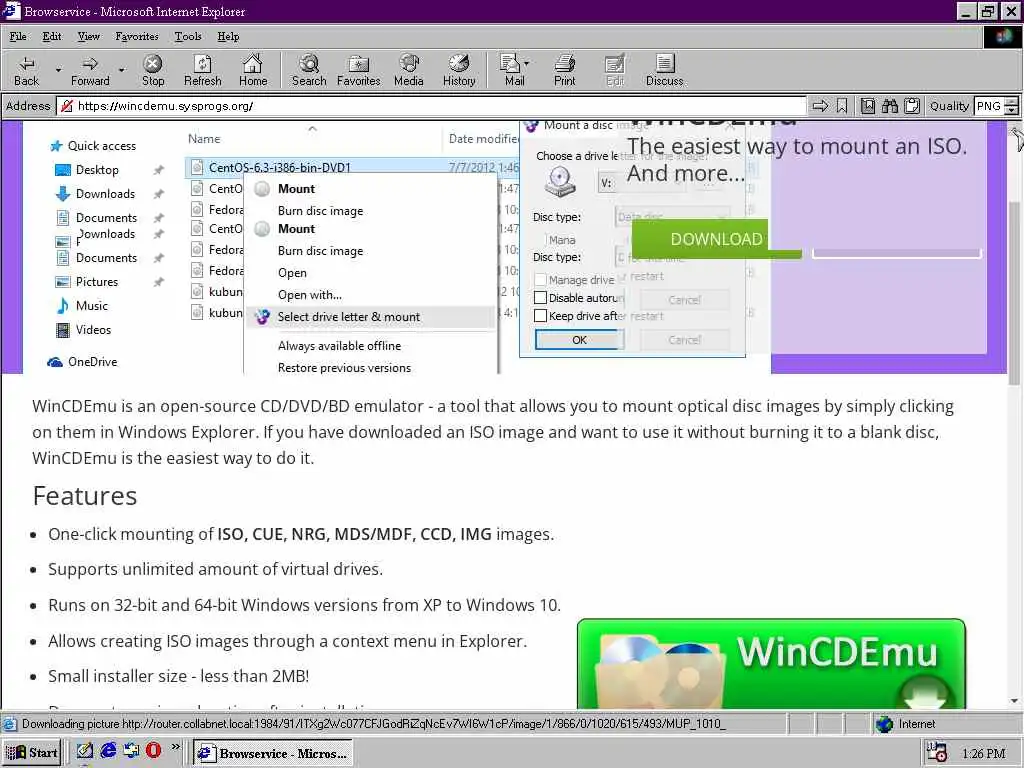Stop loading with the Stop button
This screenshot has width=1024, height=768.
pyautogui.click(x=153, y=71)
